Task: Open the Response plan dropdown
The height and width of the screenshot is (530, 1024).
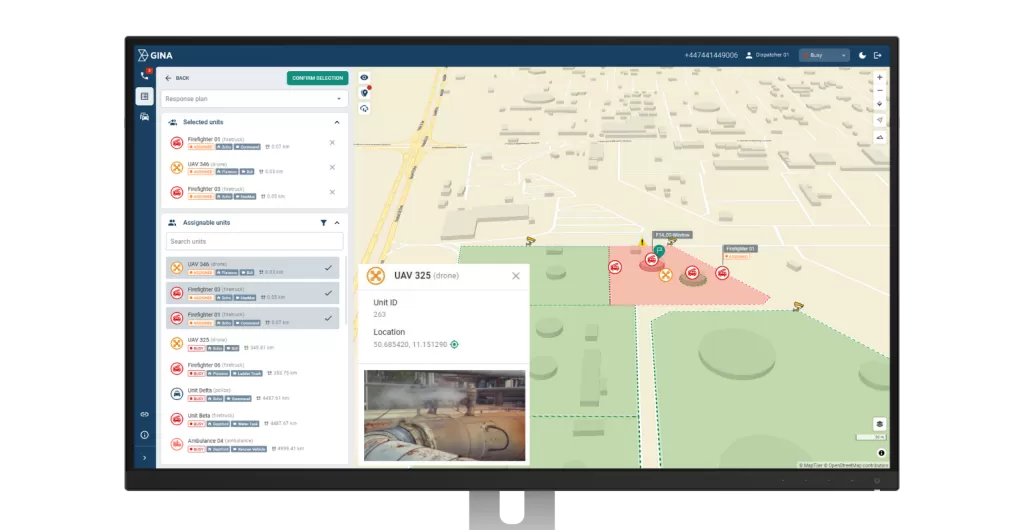Action: click(254, 99)
